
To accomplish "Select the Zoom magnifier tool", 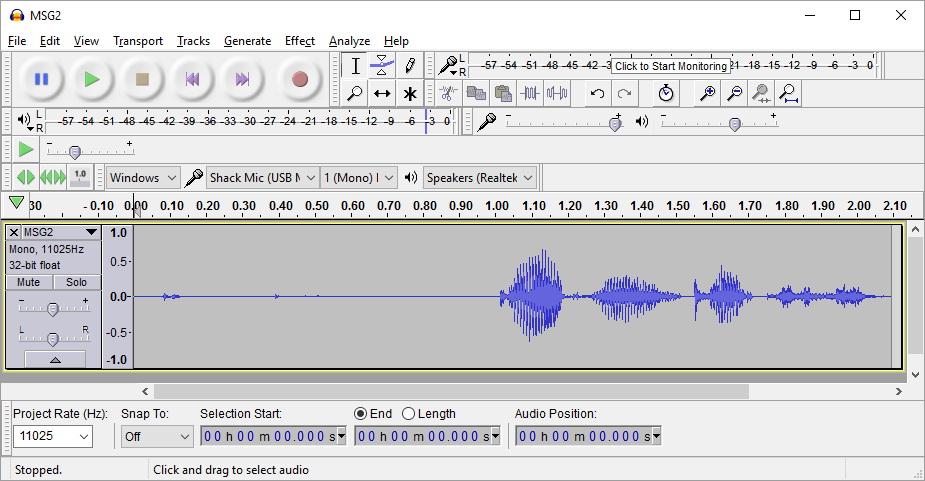I will click(x=355, y=93).
